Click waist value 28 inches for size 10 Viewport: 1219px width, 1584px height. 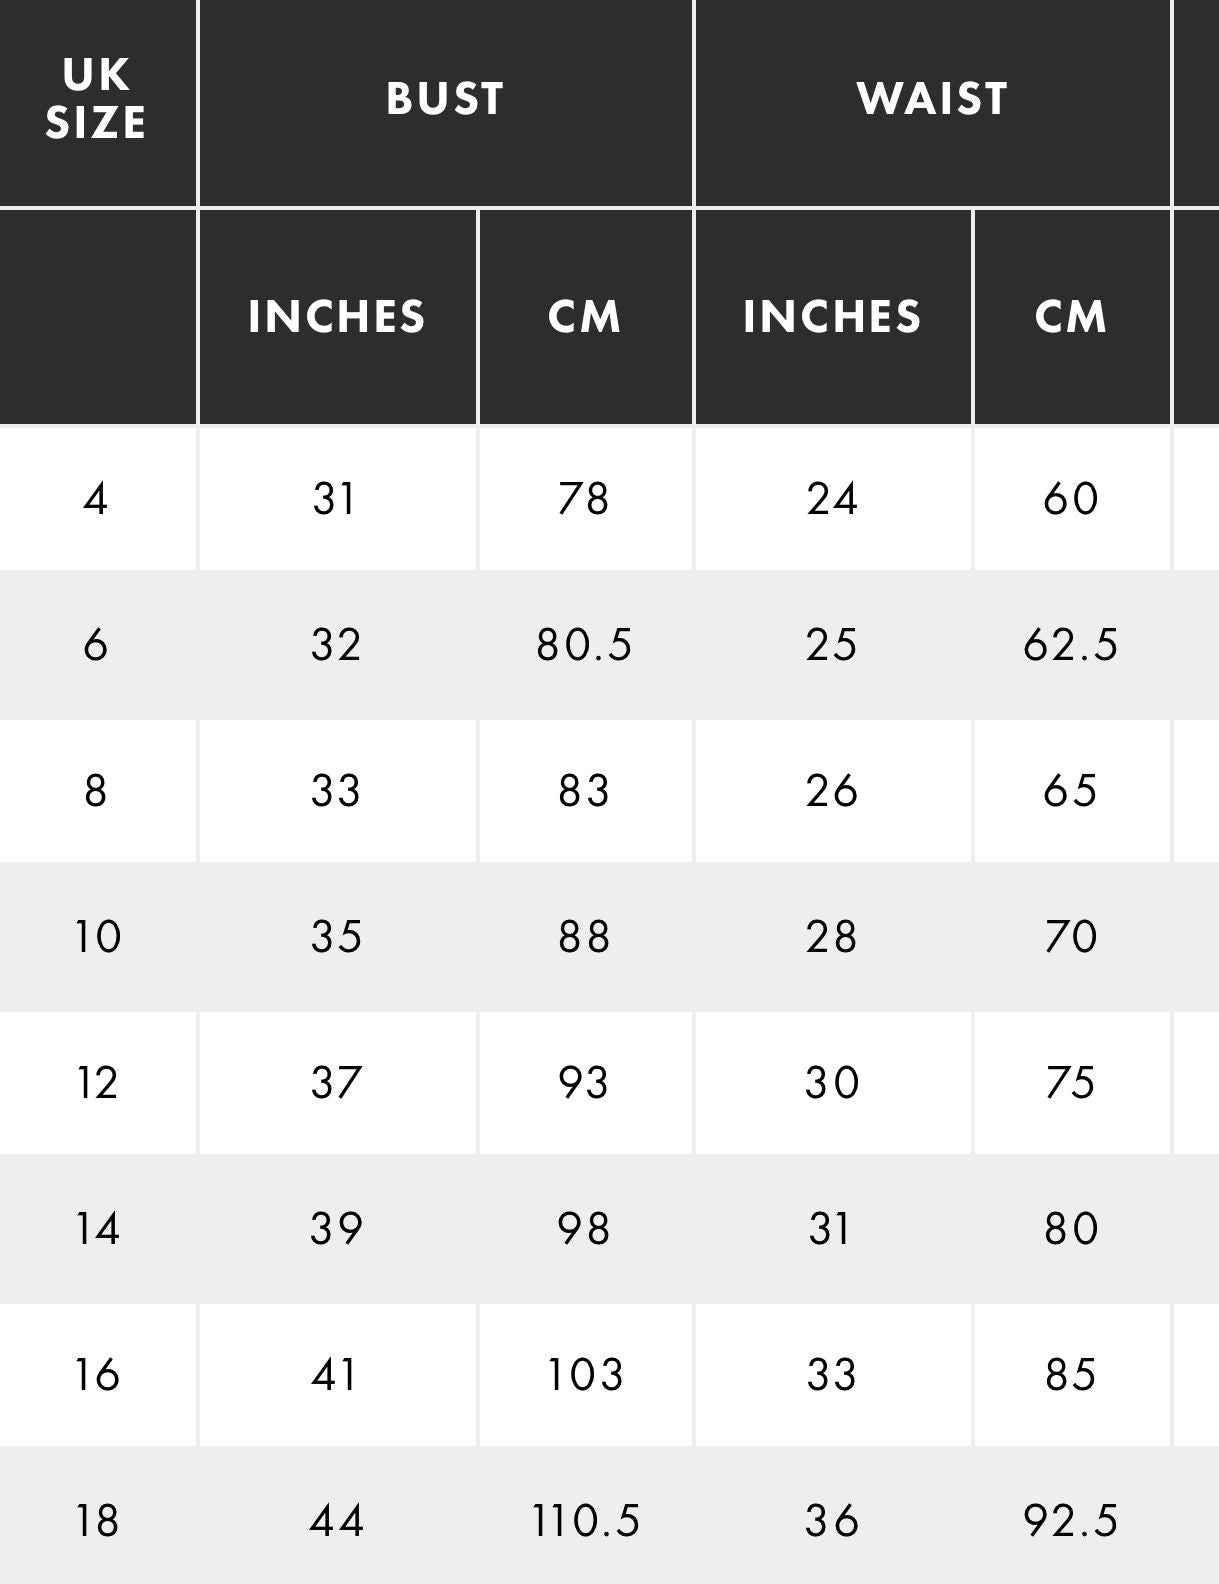832,937
